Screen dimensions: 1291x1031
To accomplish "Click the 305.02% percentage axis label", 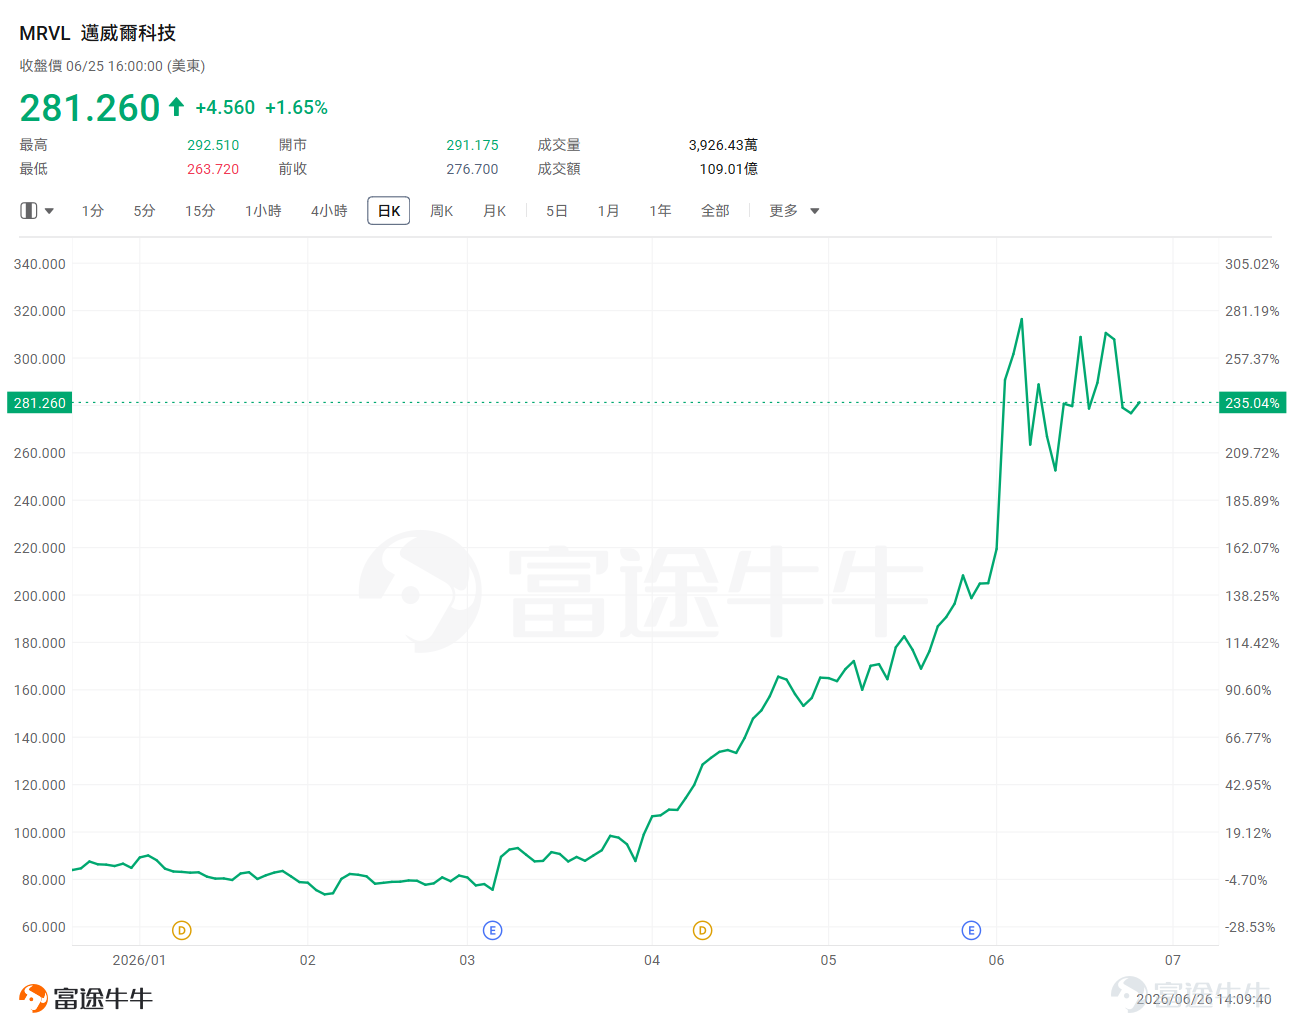I will (1252, 264).
